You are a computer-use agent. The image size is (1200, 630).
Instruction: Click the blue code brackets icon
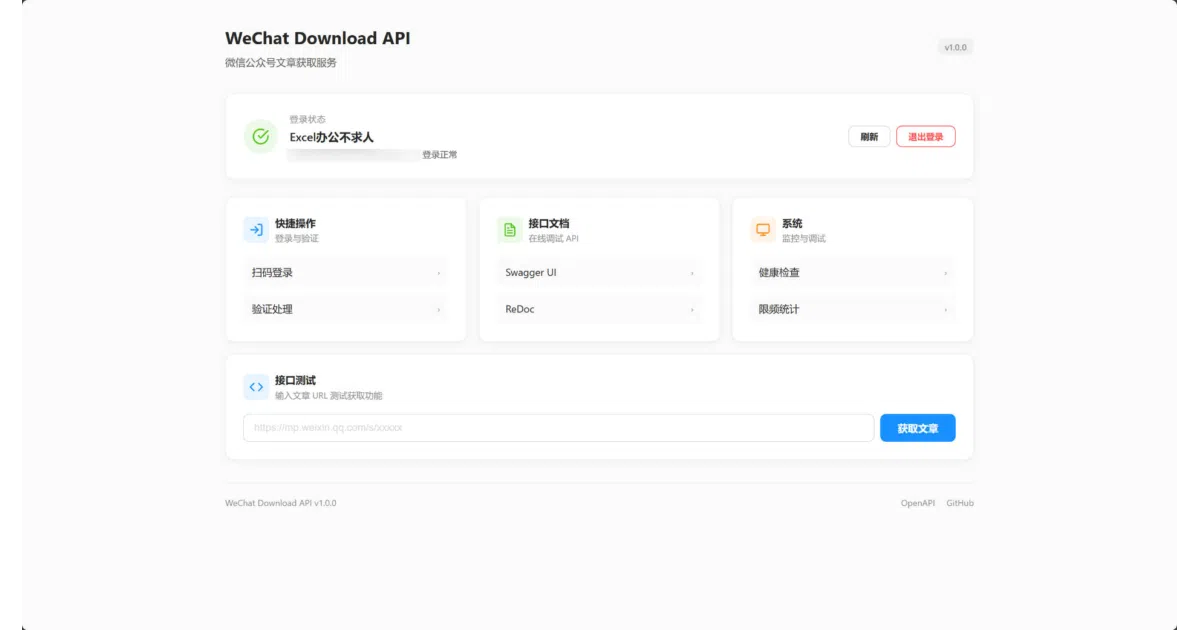256,387
